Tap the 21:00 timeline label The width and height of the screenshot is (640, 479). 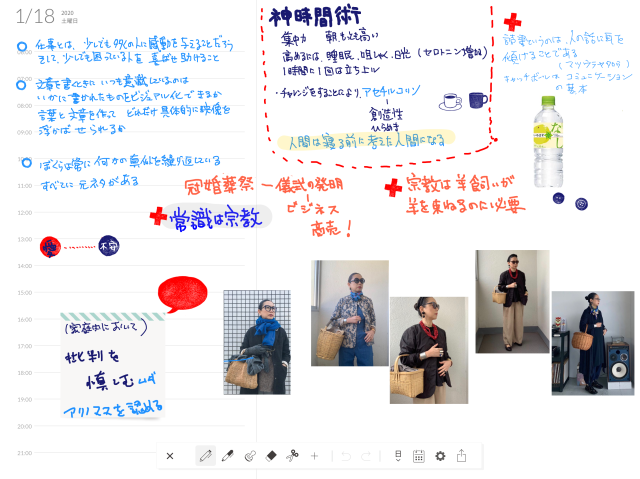(x=24, y=453)
